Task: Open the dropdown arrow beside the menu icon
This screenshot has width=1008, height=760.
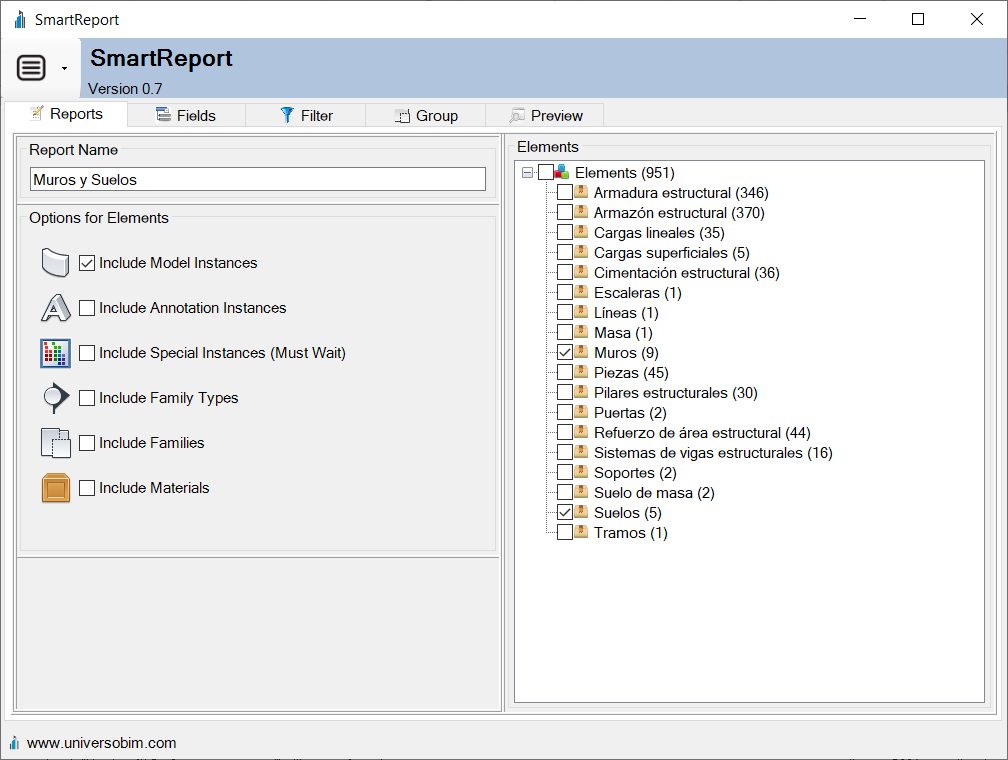Action: [64, 68]
